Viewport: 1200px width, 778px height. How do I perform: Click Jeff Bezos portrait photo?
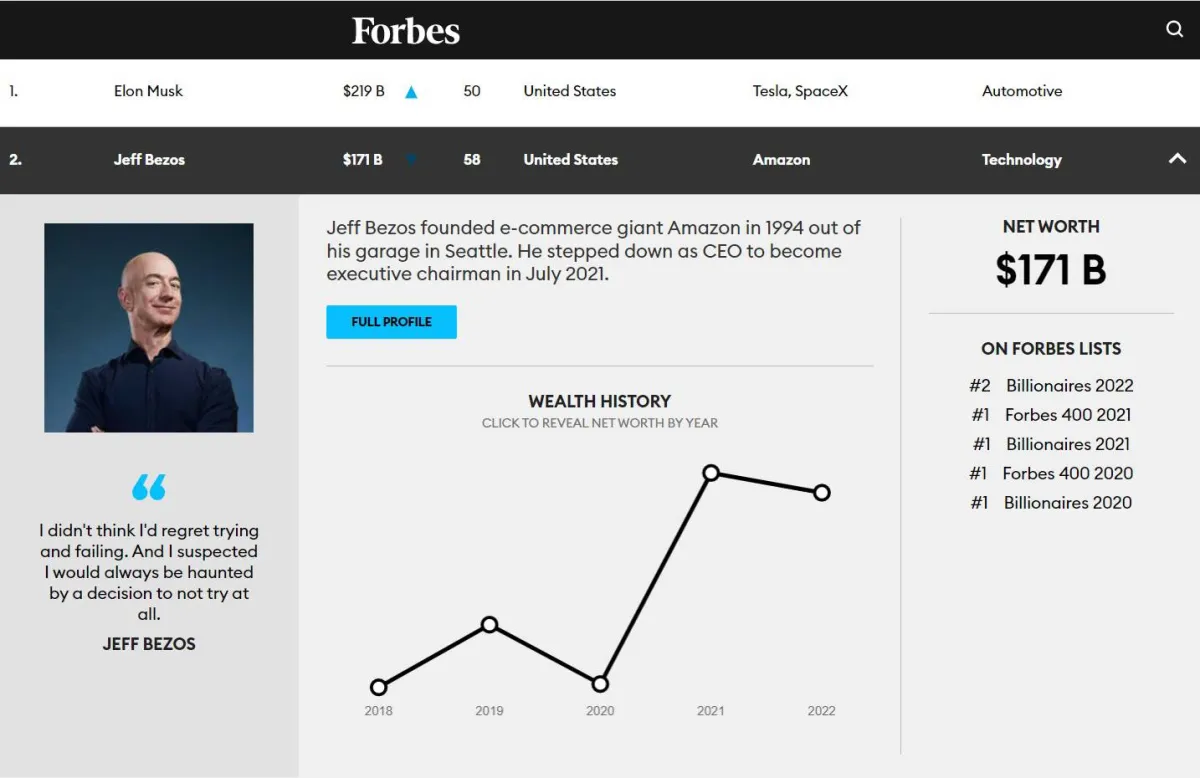(x=149, y=328)
